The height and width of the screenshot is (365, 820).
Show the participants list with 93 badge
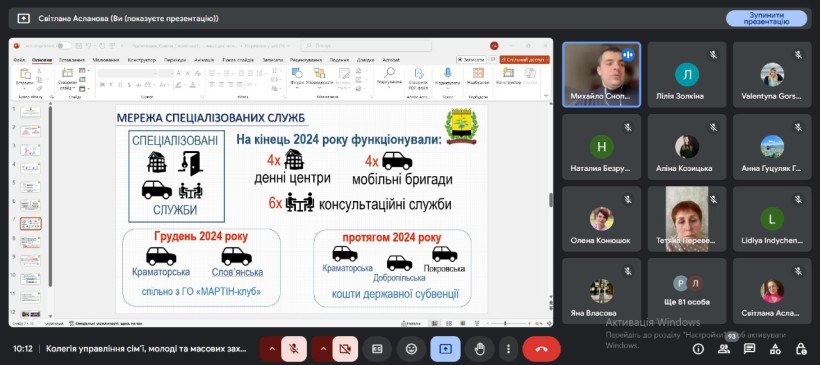[x=724, y=349]
